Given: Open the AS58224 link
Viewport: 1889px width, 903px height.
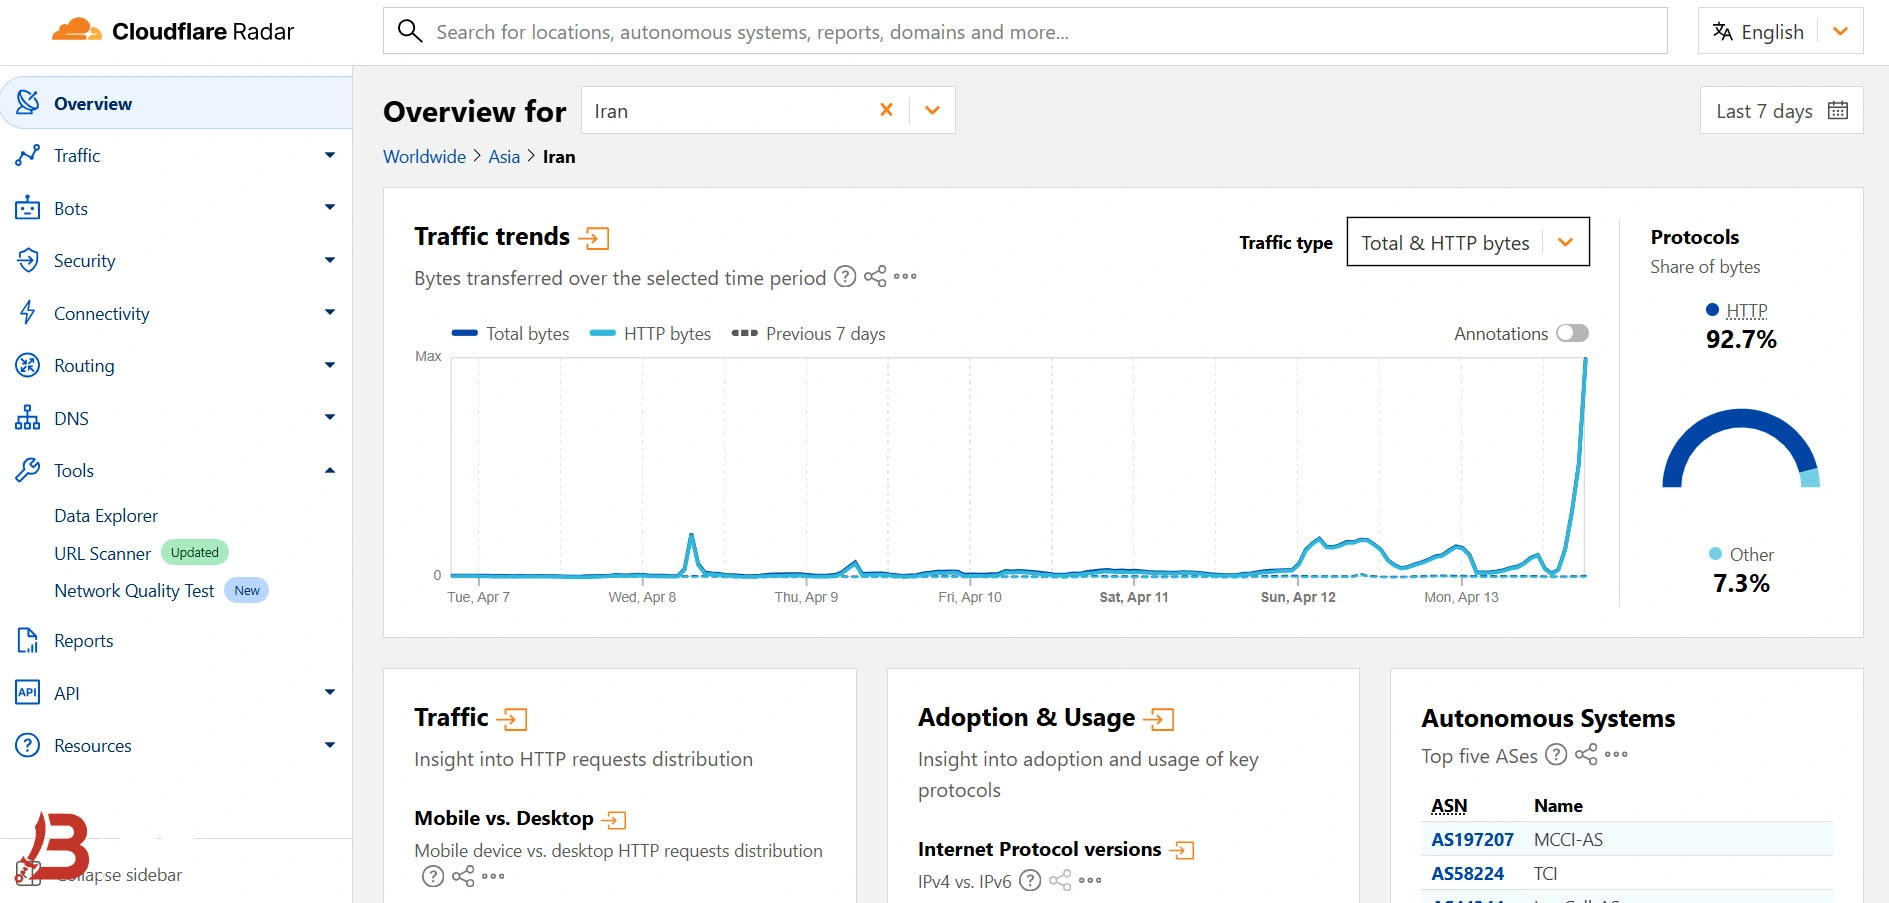Looking at the screenshot, I should 1467,874.
